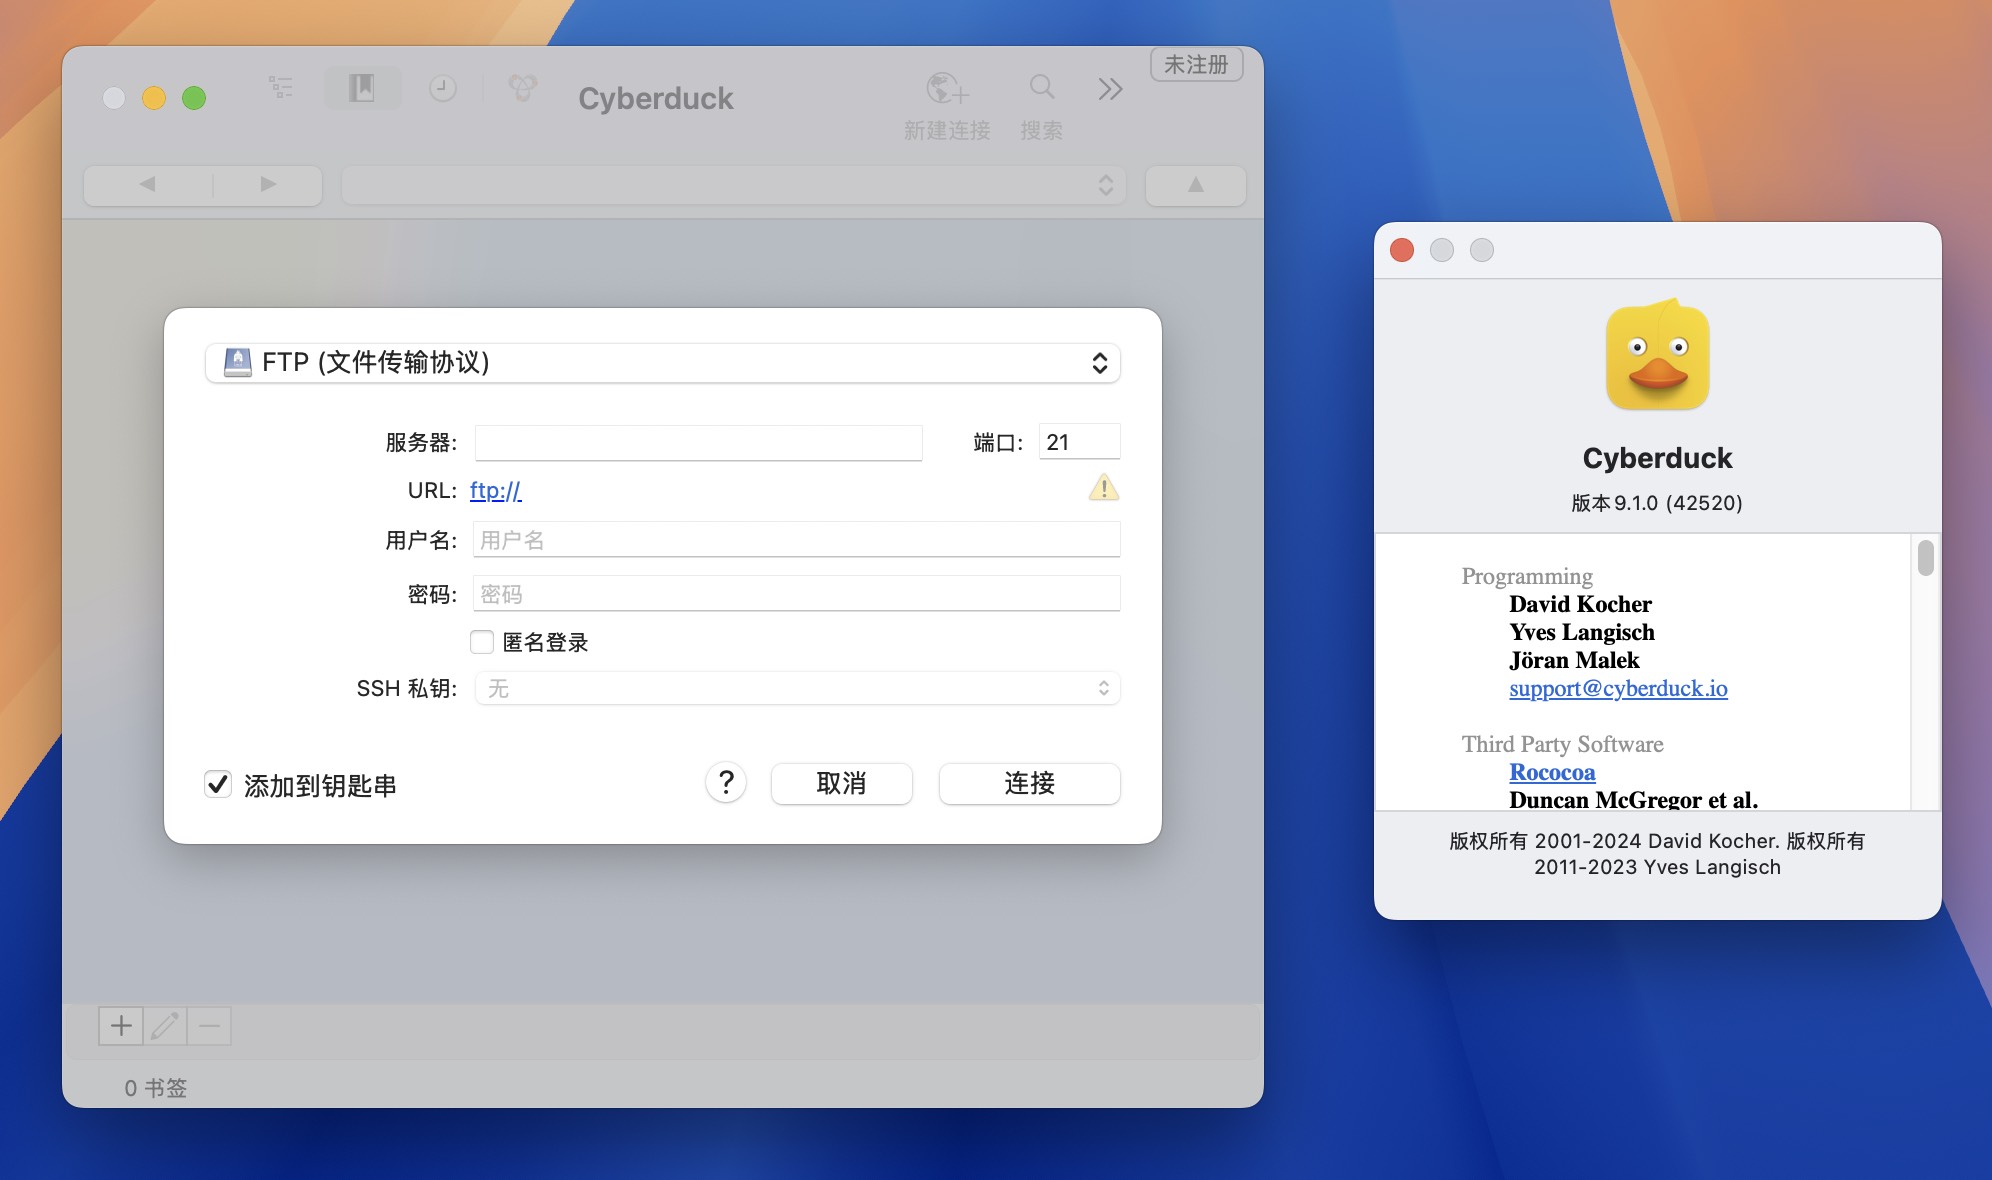Go forward with the right arrow navigation button

[268, 185]
